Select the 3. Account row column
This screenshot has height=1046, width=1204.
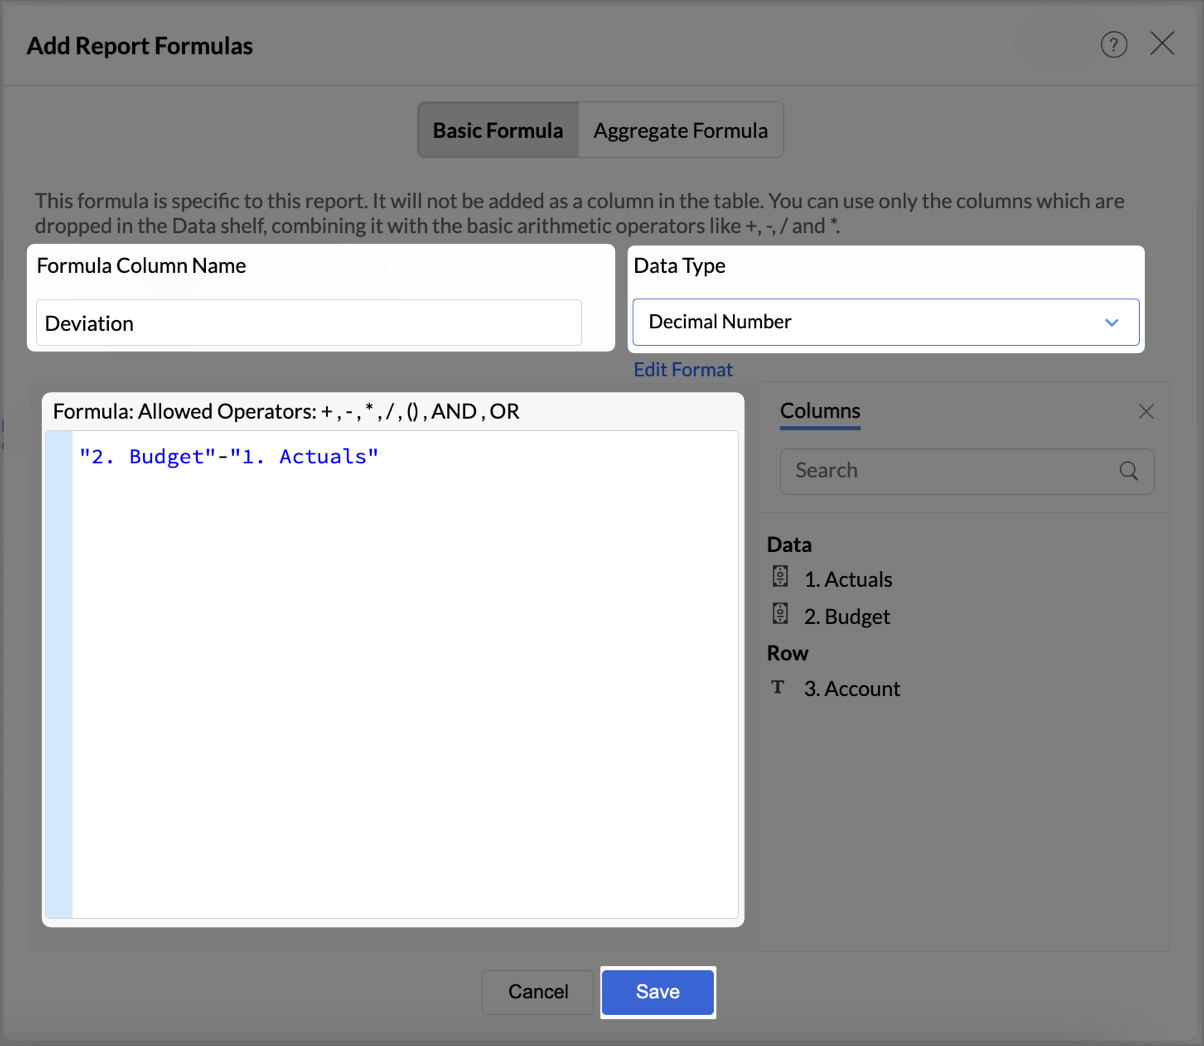coord(852,689)
